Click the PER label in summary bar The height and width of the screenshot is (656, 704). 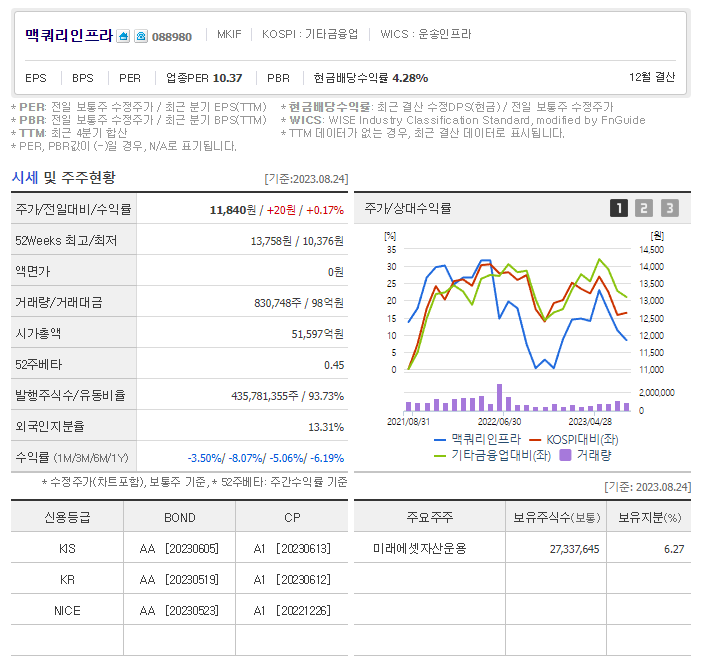(130, 78)
